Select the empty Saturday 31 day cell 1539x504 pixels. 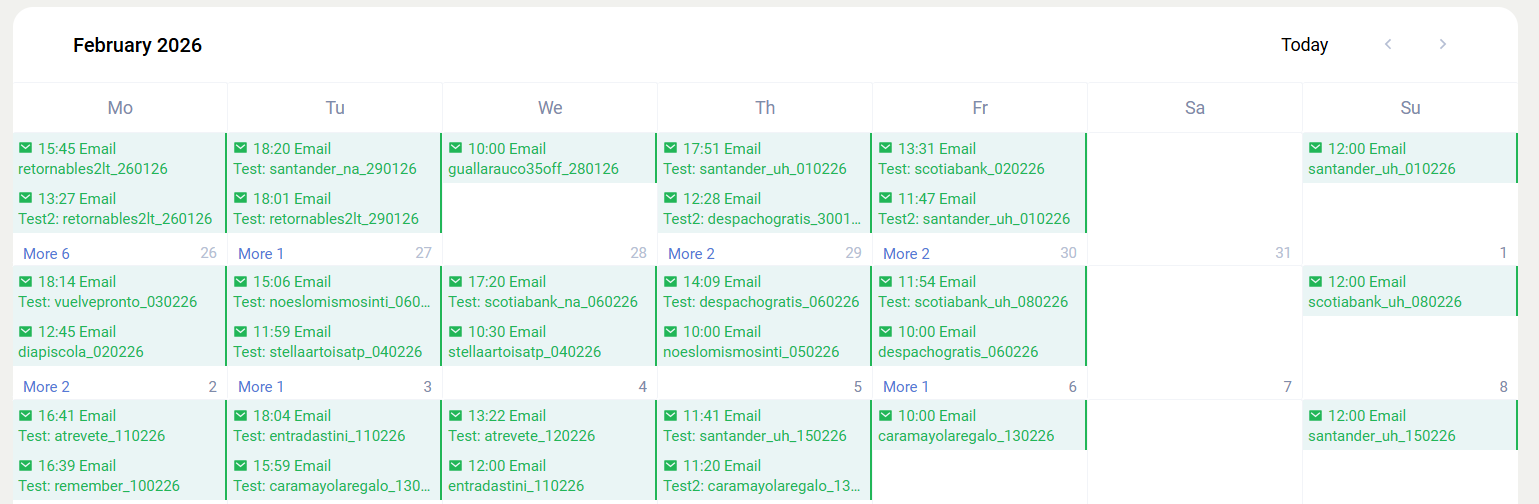1194,190
